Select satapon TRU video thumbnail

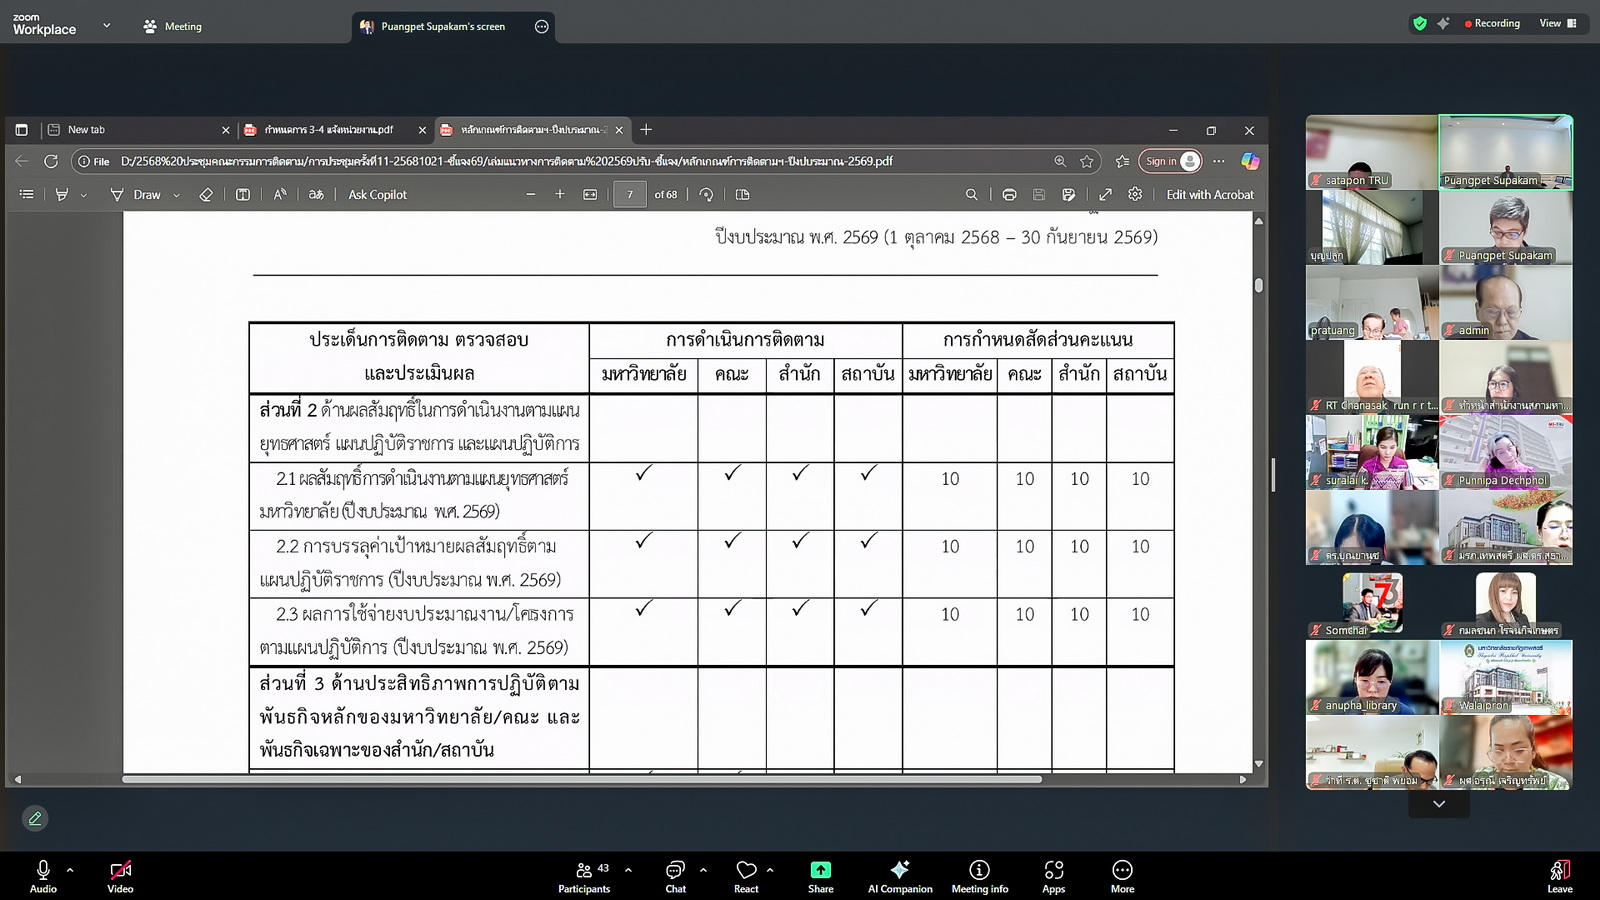pyautogui.click(x=1371, y=152)
